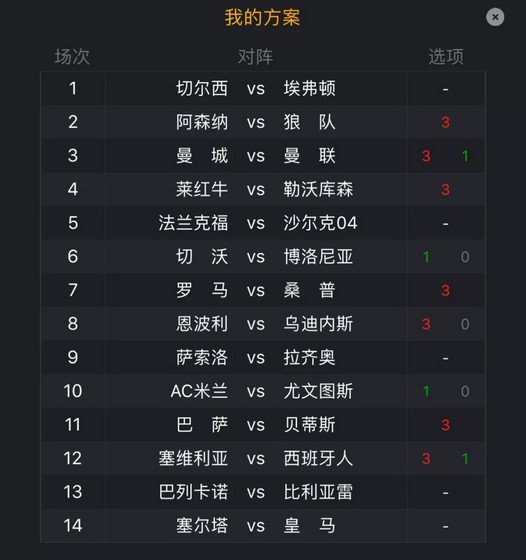Image resolution: width=526 pixels, height=560 pixels.
Task: Toggle the green 1 for 切沃 vs 博洛尼亚
Action: (x=426, y=257)
